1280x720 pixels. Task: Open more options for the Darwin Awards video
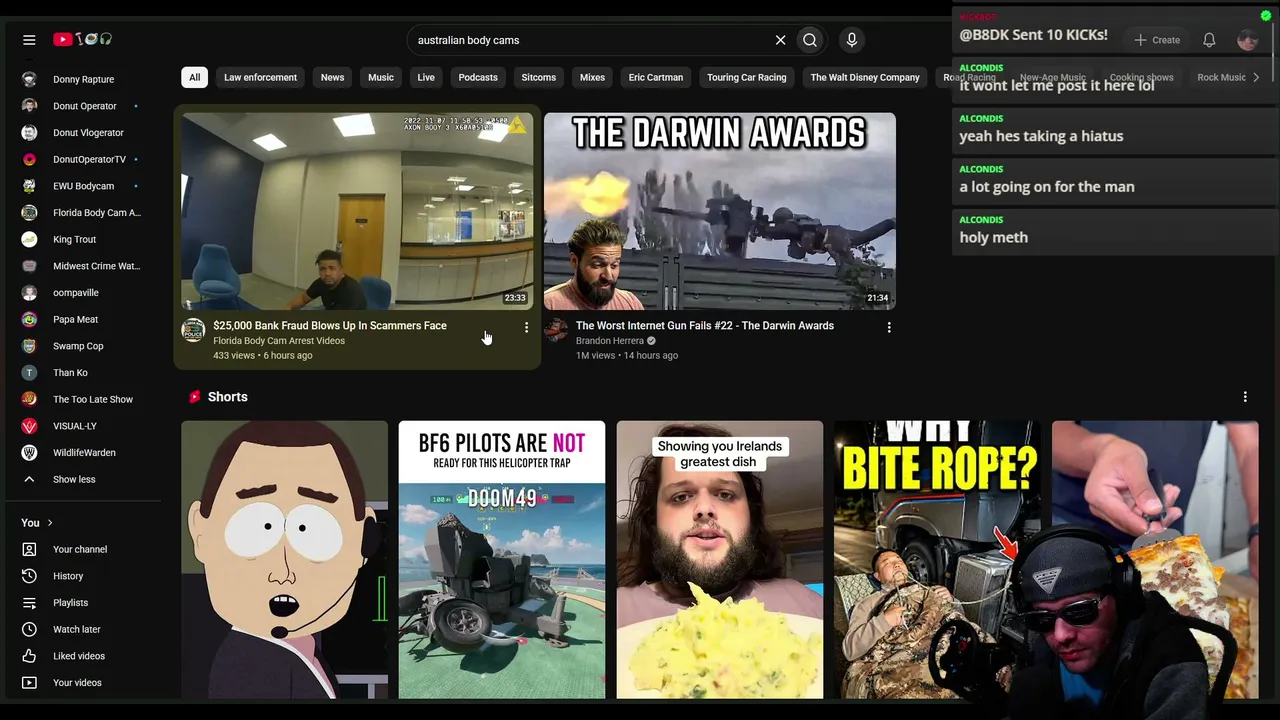[889, 327]
